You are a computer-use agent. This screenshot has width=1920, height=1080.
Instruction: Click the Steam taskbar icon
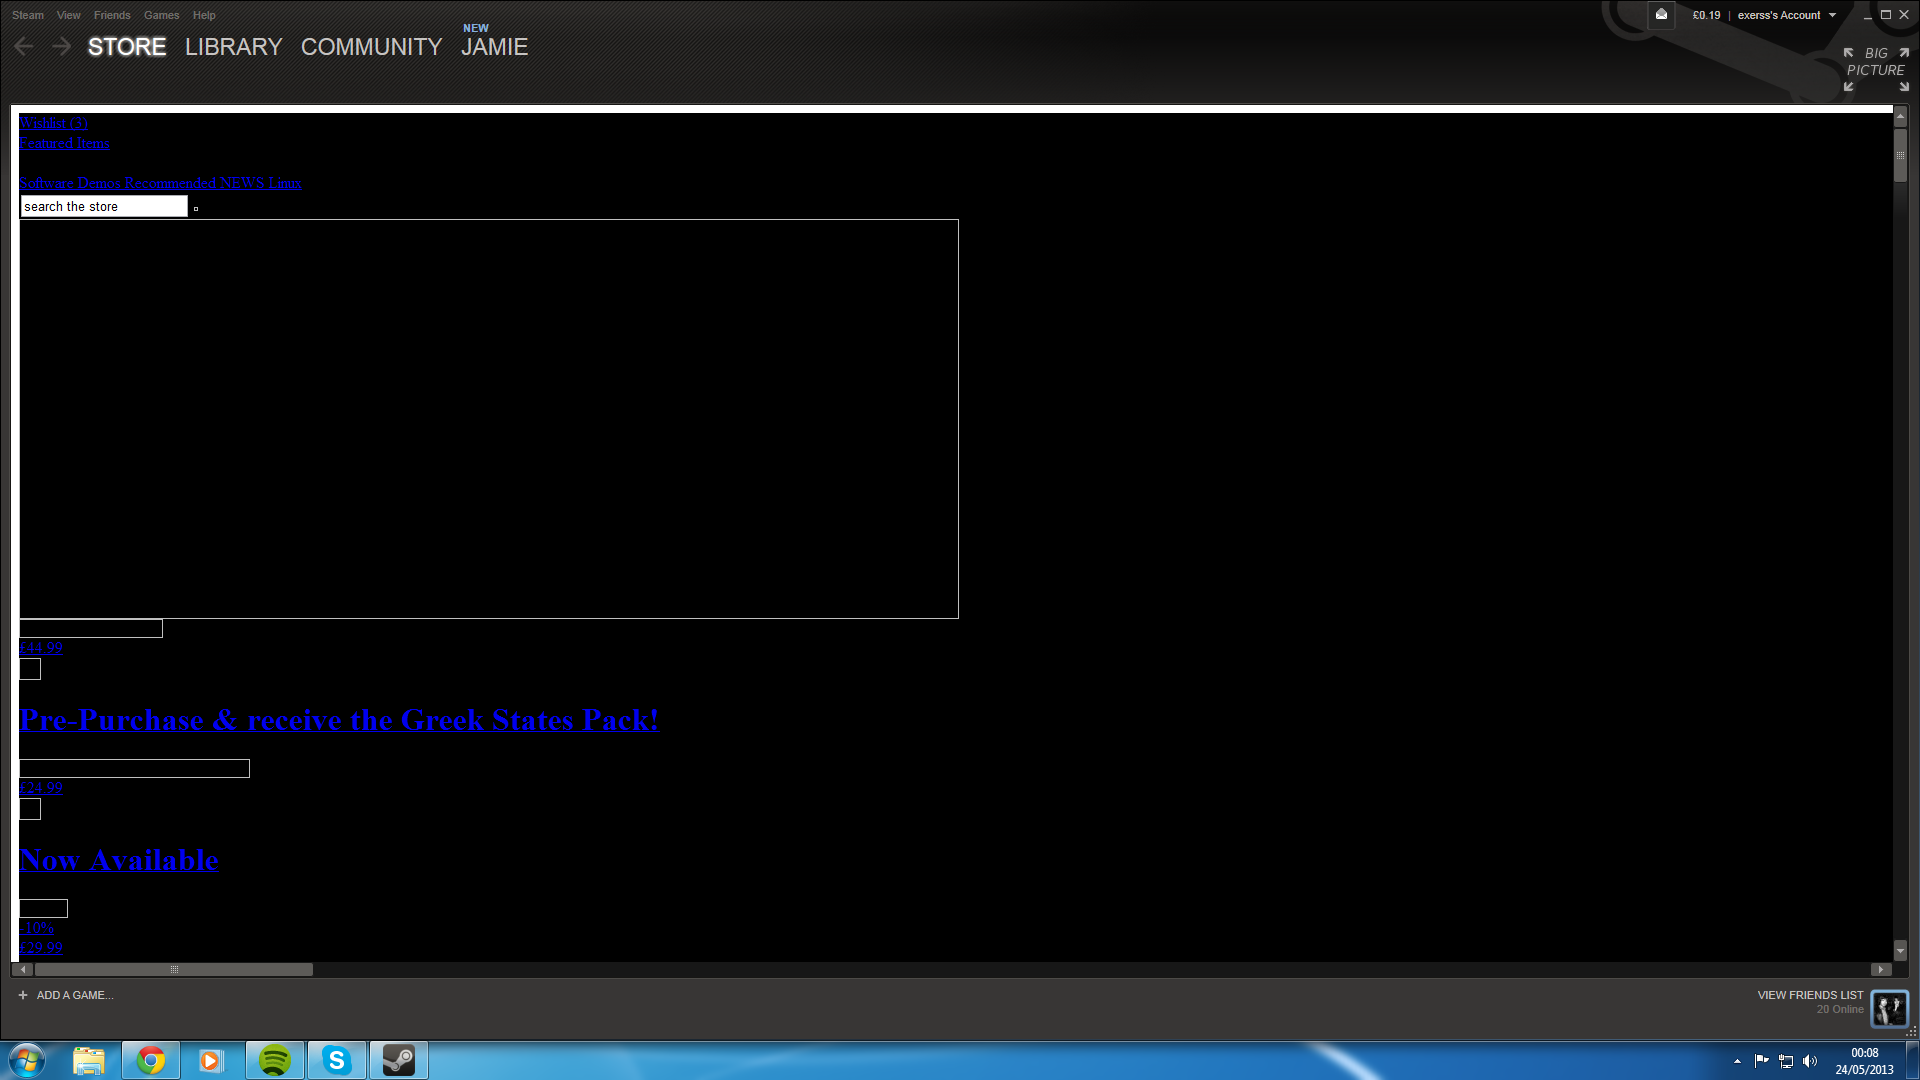[399, 1060]
